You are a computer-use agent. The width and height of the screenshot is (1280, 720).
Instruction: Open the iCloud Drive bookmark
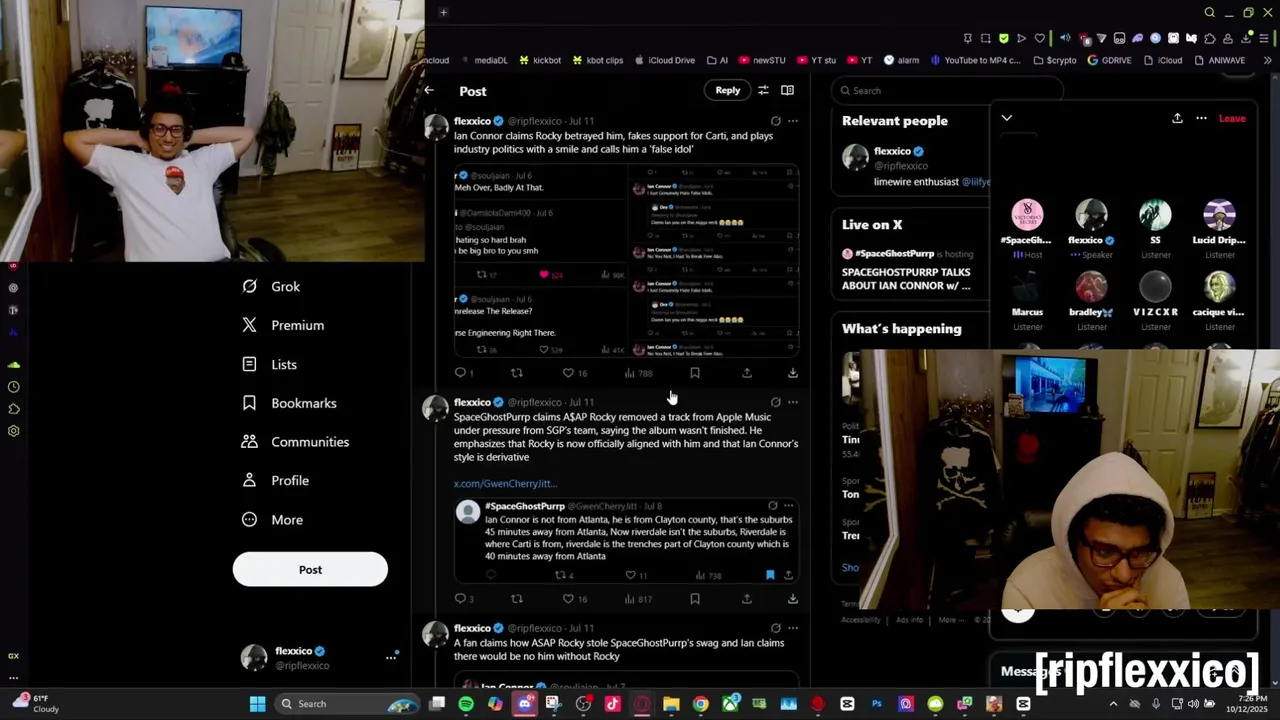pyautogui.click(x=665, y=60)
